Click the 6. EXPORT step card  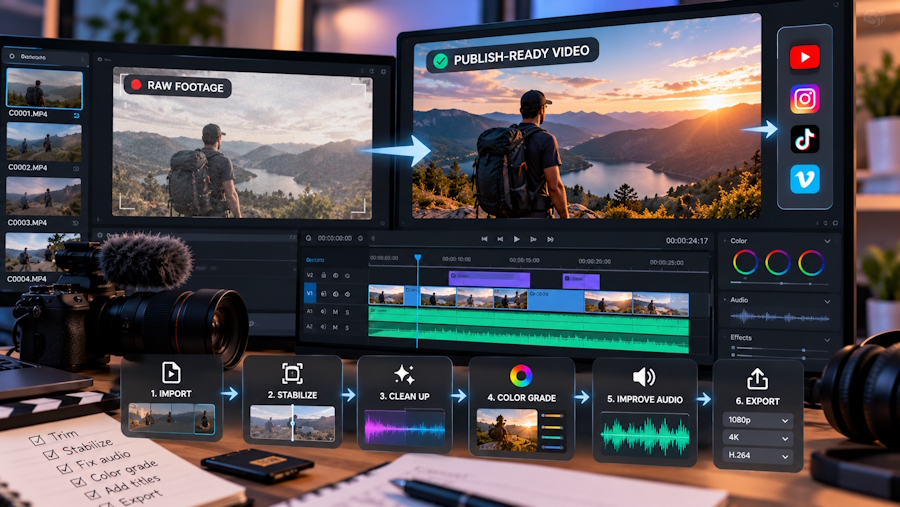758,416
